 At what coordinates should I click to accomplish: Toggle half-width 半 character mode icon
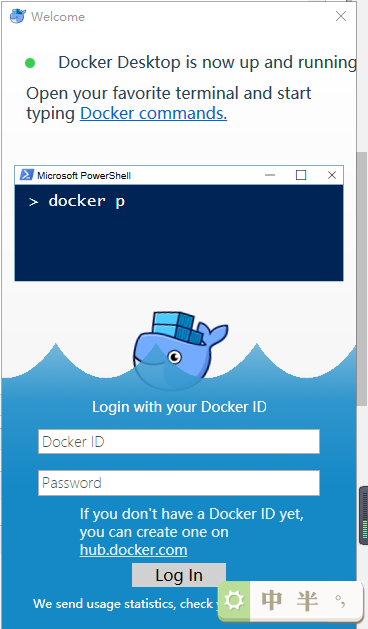coord(307,601)
